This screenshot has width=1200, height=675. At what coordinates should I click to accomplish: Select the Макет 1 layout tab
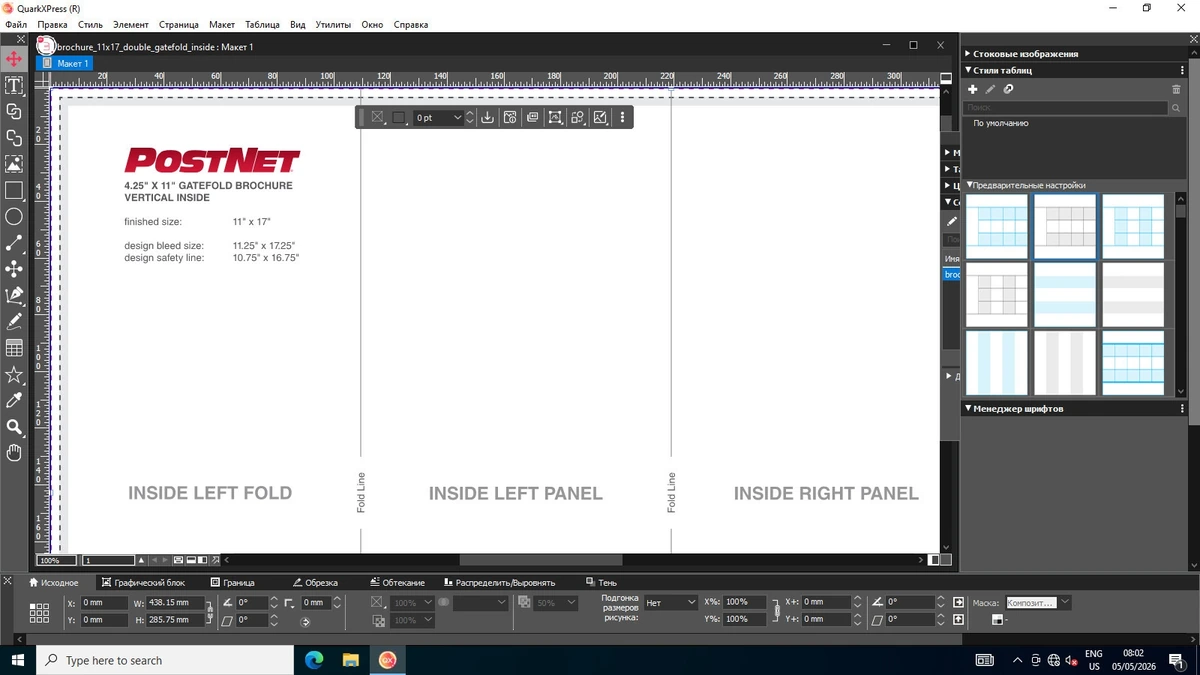pyautogui.click(x=64, y=63)
